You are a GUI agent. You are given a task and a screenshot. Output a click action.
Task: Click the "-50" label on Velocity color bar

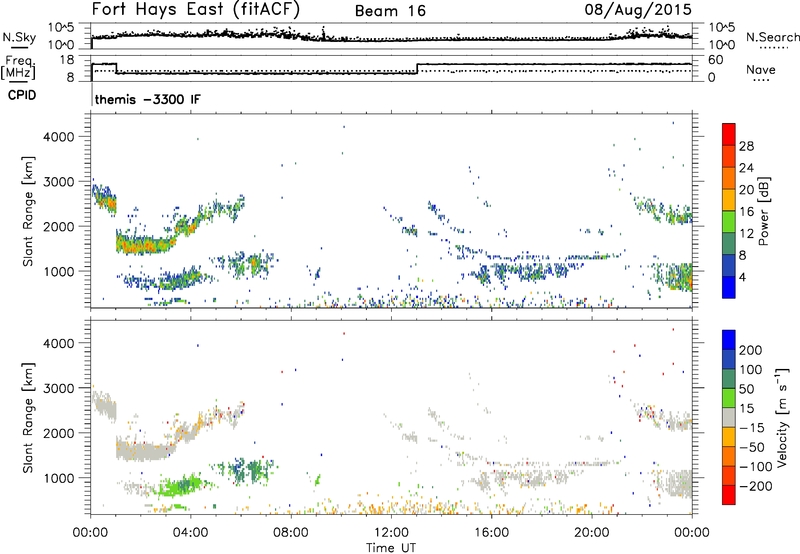[752, 447]
